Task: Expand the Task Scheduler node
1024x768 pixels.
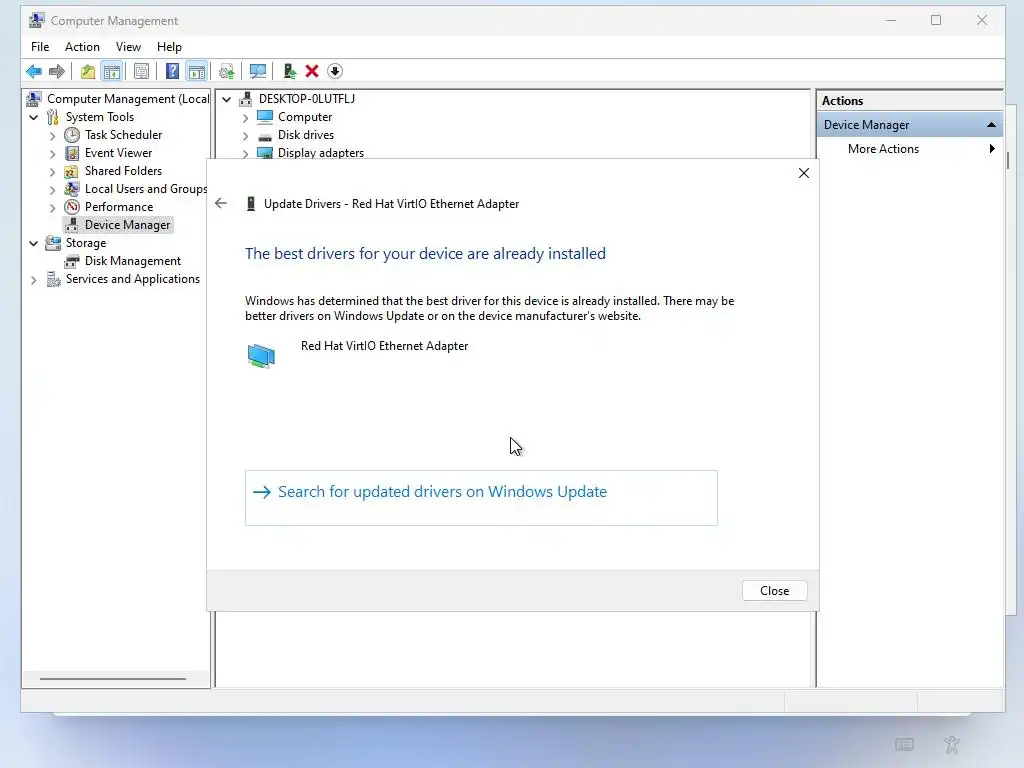Action: click(53, 136)
